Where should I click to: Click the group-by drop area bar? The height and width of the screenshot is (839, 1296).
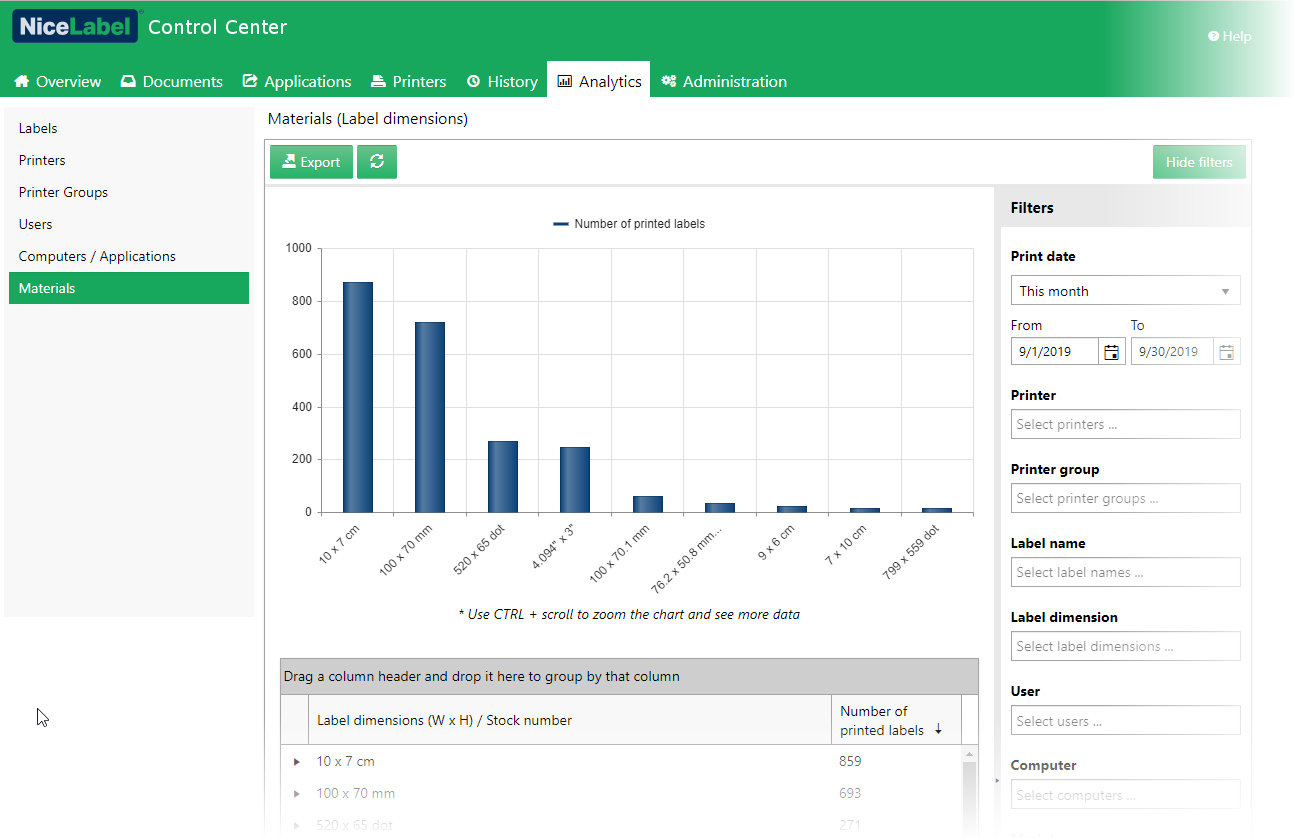[x=629, y=677]
